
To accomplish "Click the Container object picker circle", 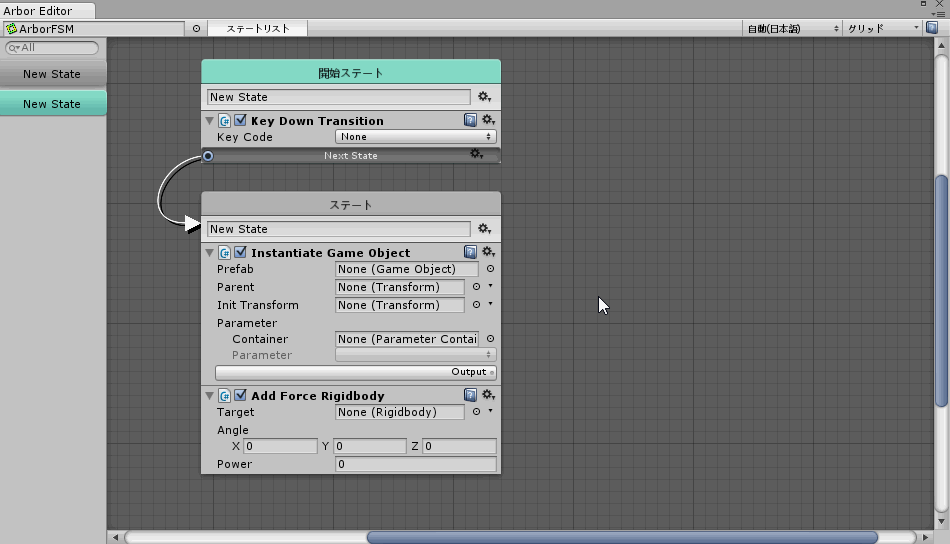I will [x=490, y=339].
